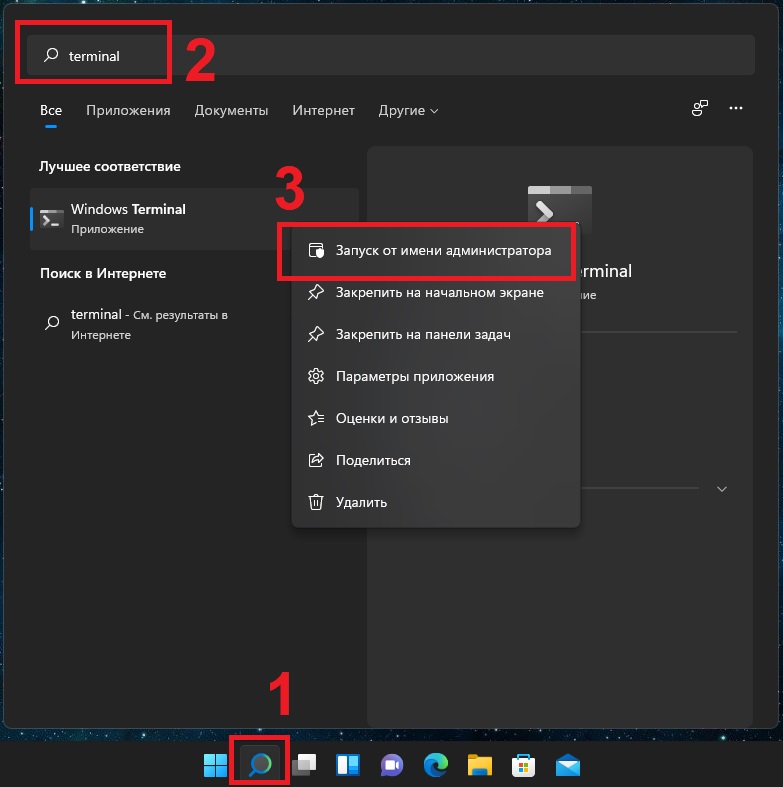Expand the Другие filter dropdown

408,110
